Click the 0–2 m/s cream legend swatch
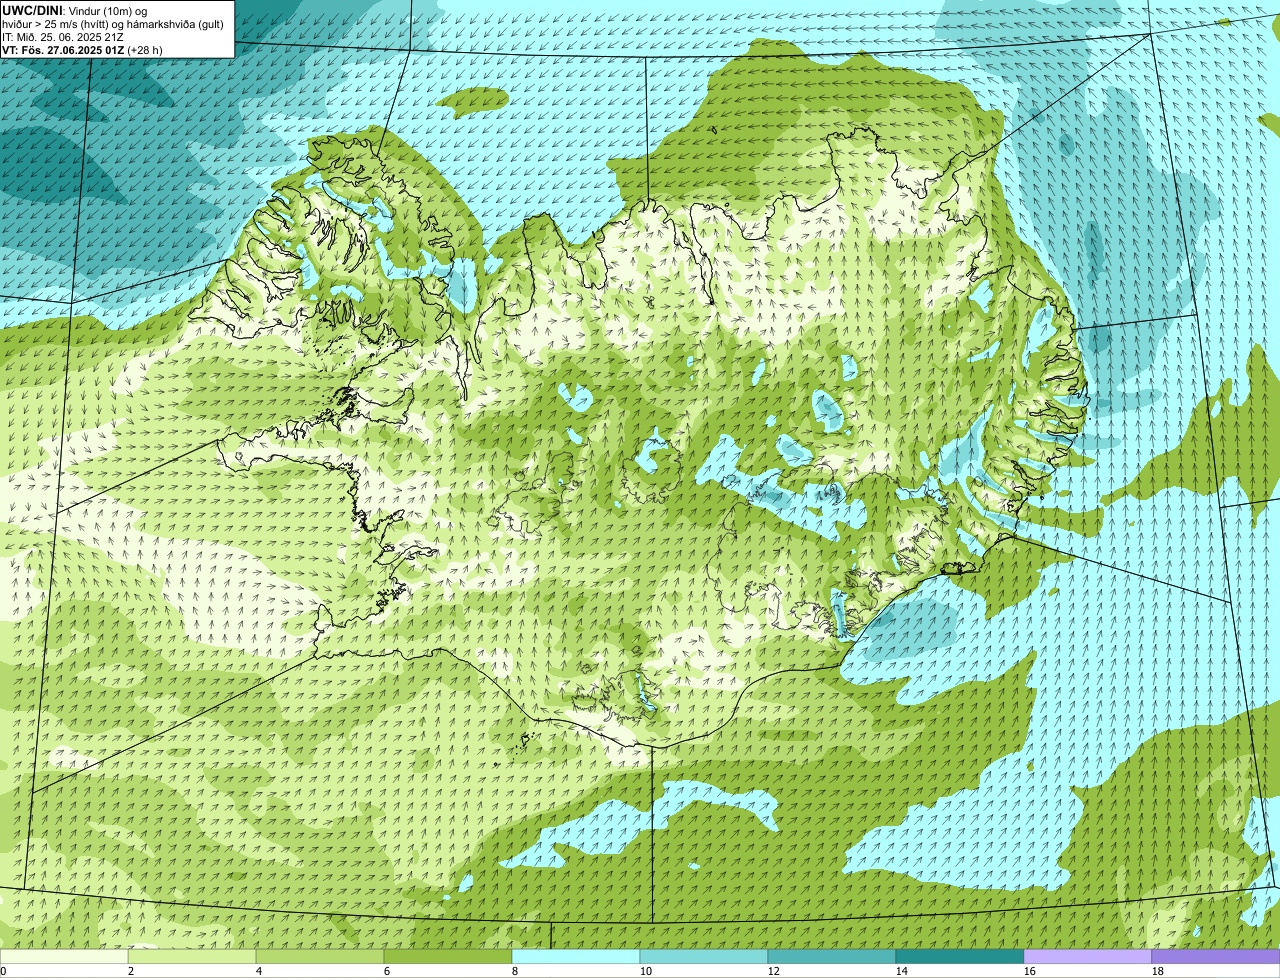The width and height of the screenshot is (1280, 978). (64, 957)
